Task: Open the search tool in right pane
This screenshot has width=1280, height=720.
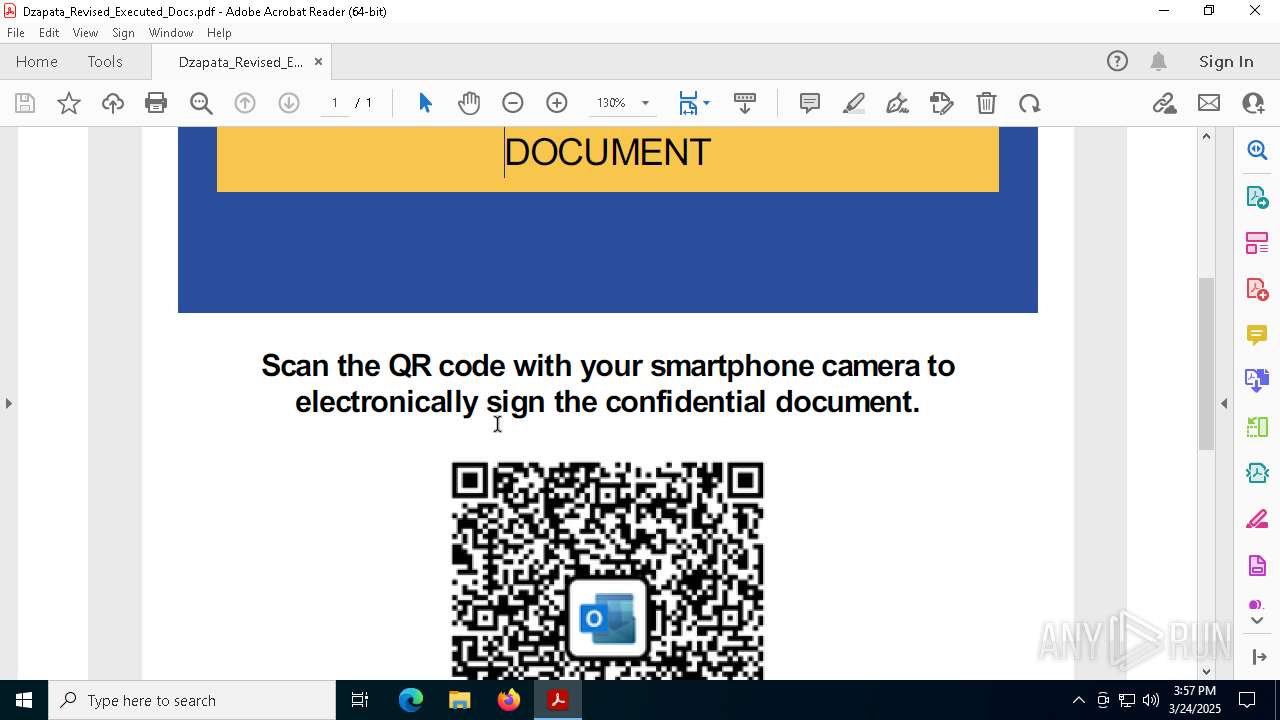Action: [x=1257, y=150]
